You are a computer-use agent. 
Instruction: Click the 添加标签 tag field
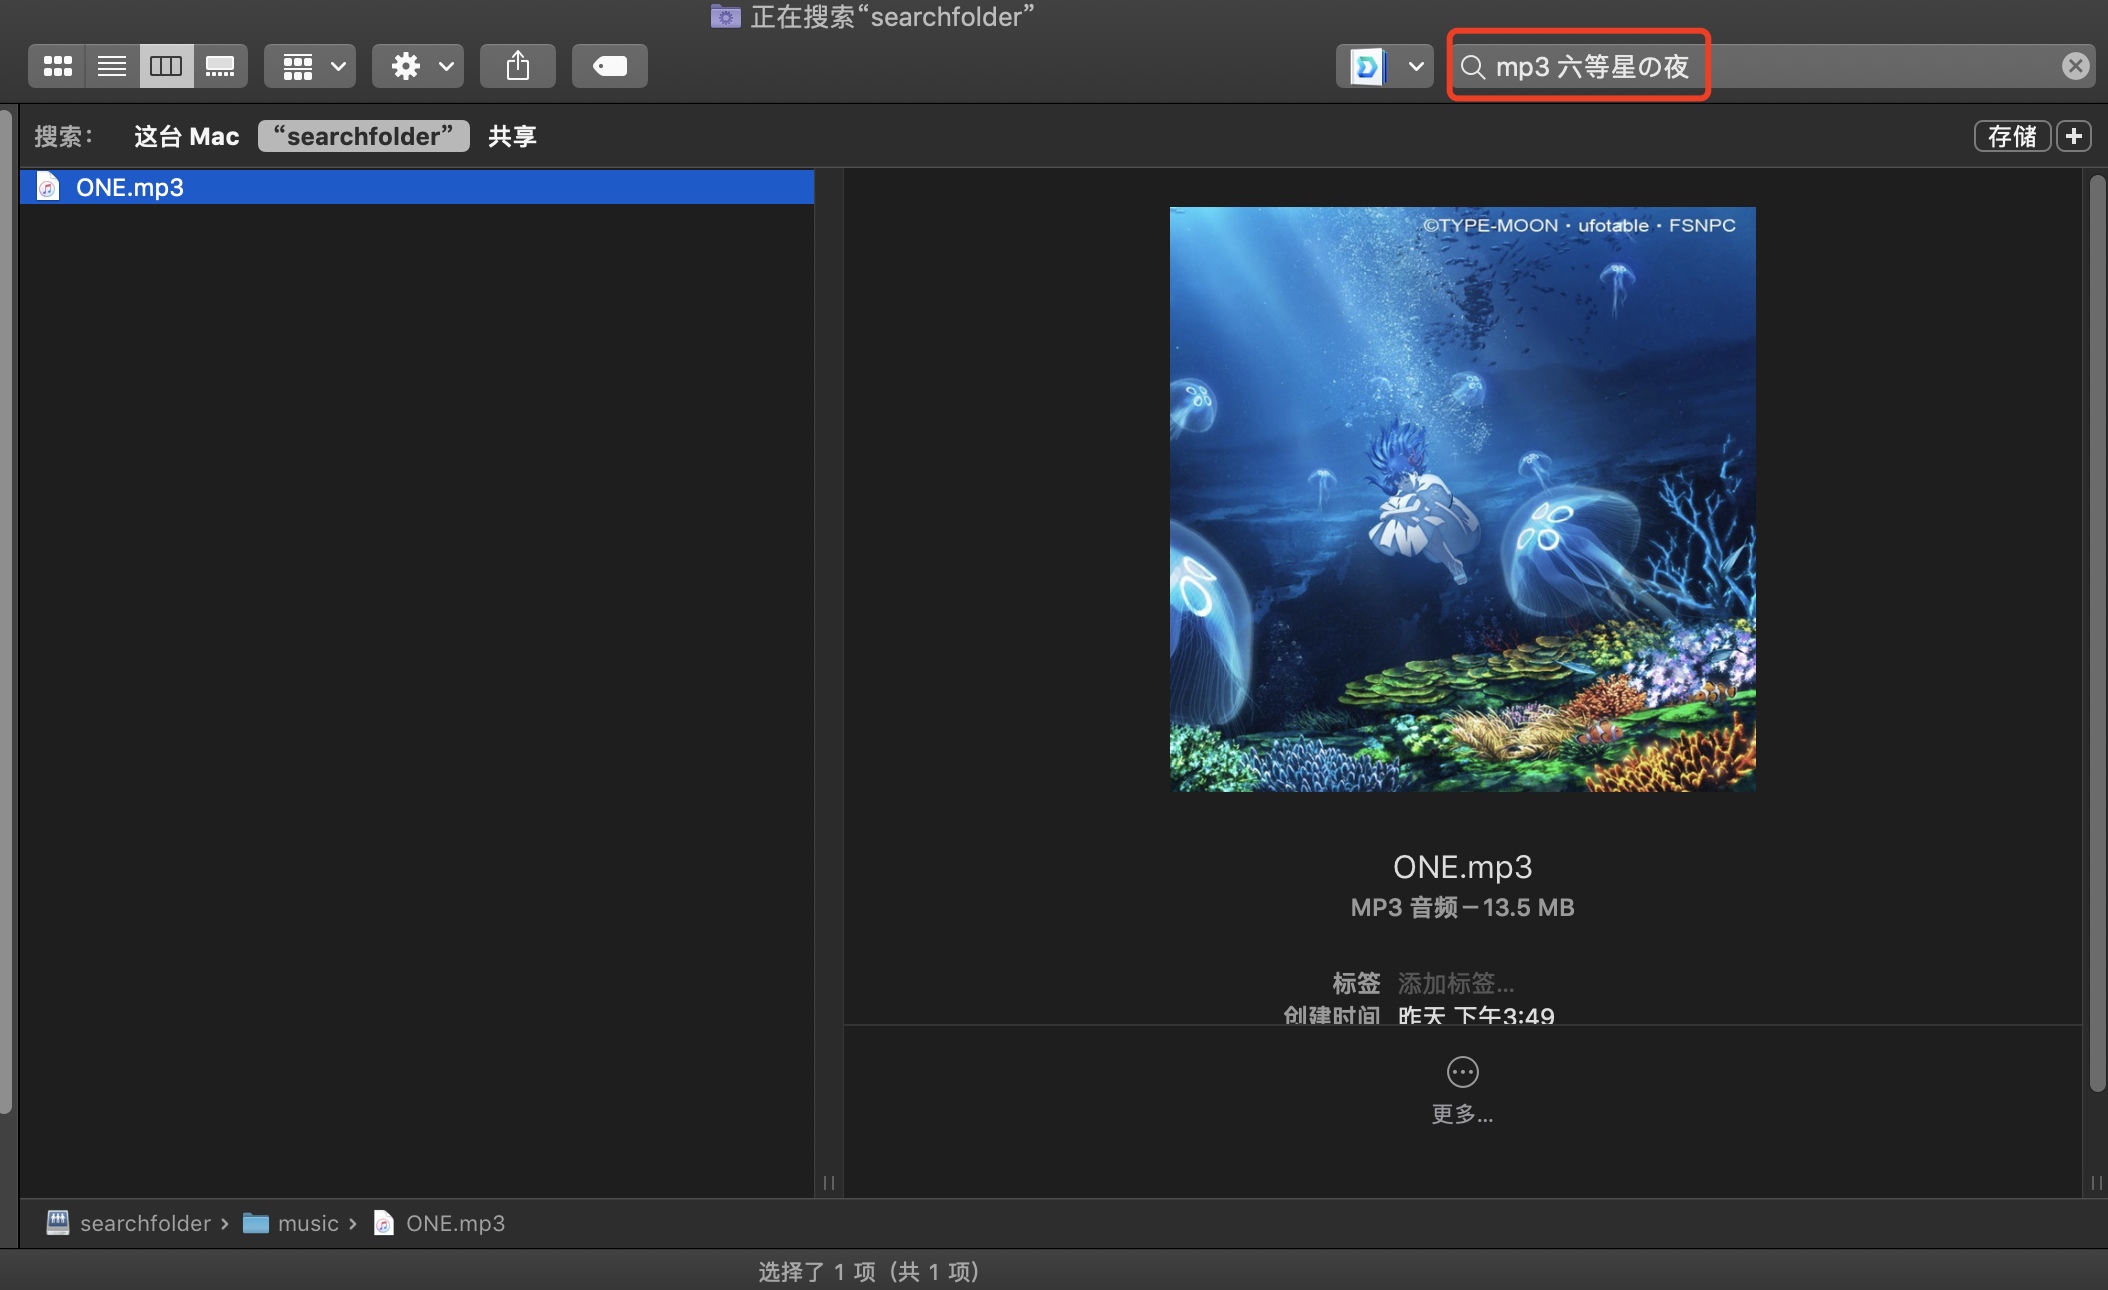coord(1455,983)
